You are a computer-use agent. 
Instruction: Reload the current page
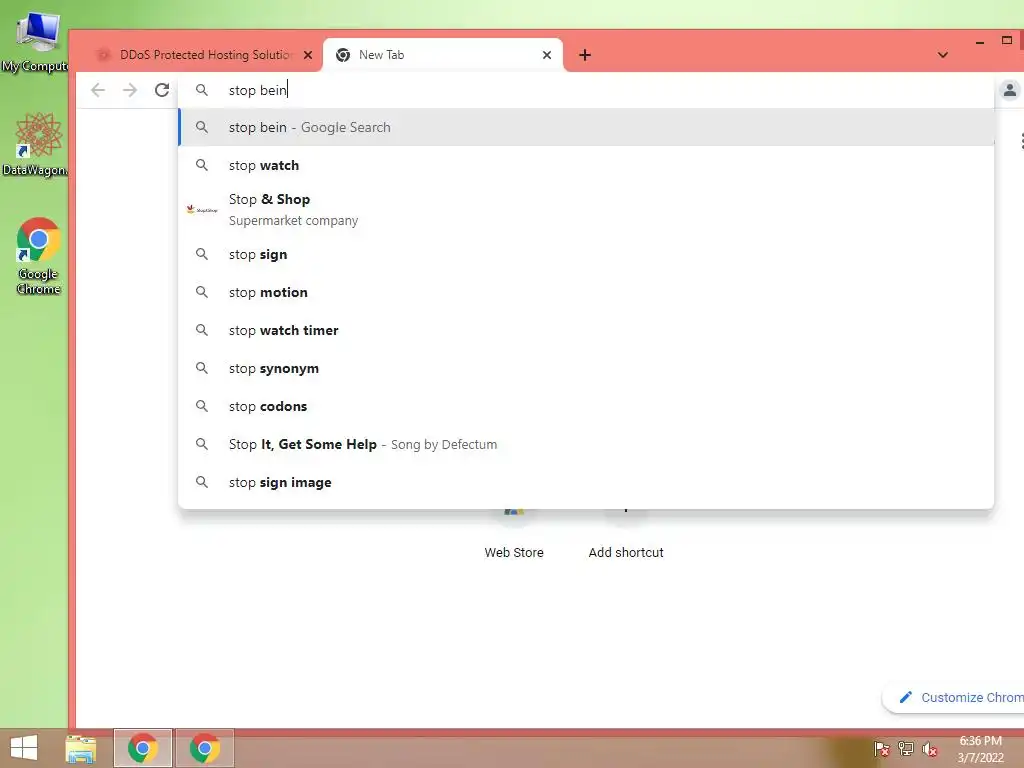pyautogui.click(x=162, y=90)
